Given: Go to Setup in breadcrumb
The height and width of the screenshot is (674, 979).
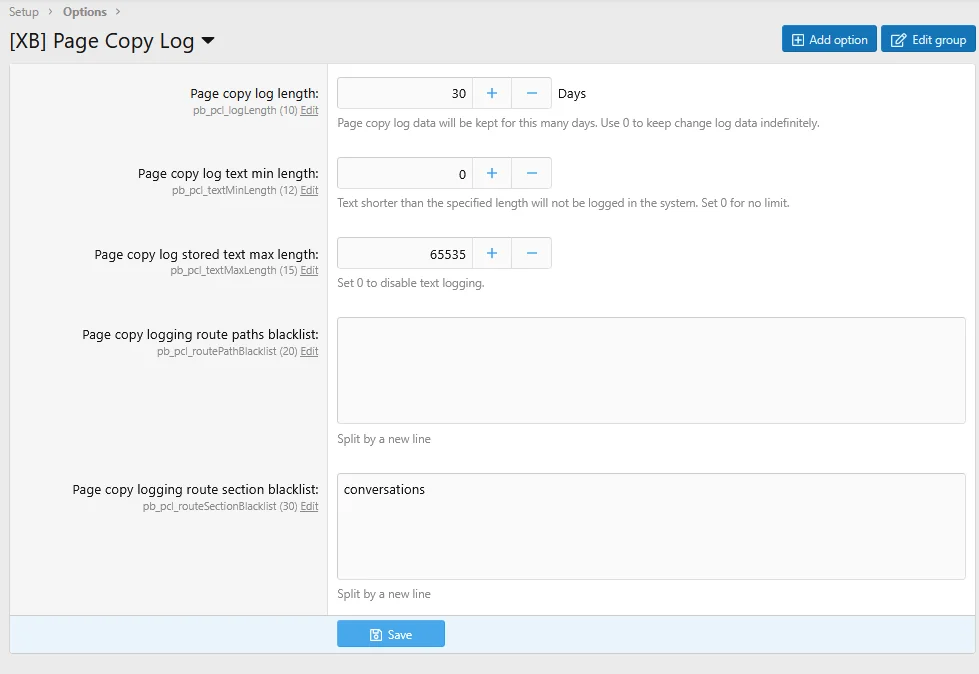Looking at the screenshot, I should tap(24, 12).
